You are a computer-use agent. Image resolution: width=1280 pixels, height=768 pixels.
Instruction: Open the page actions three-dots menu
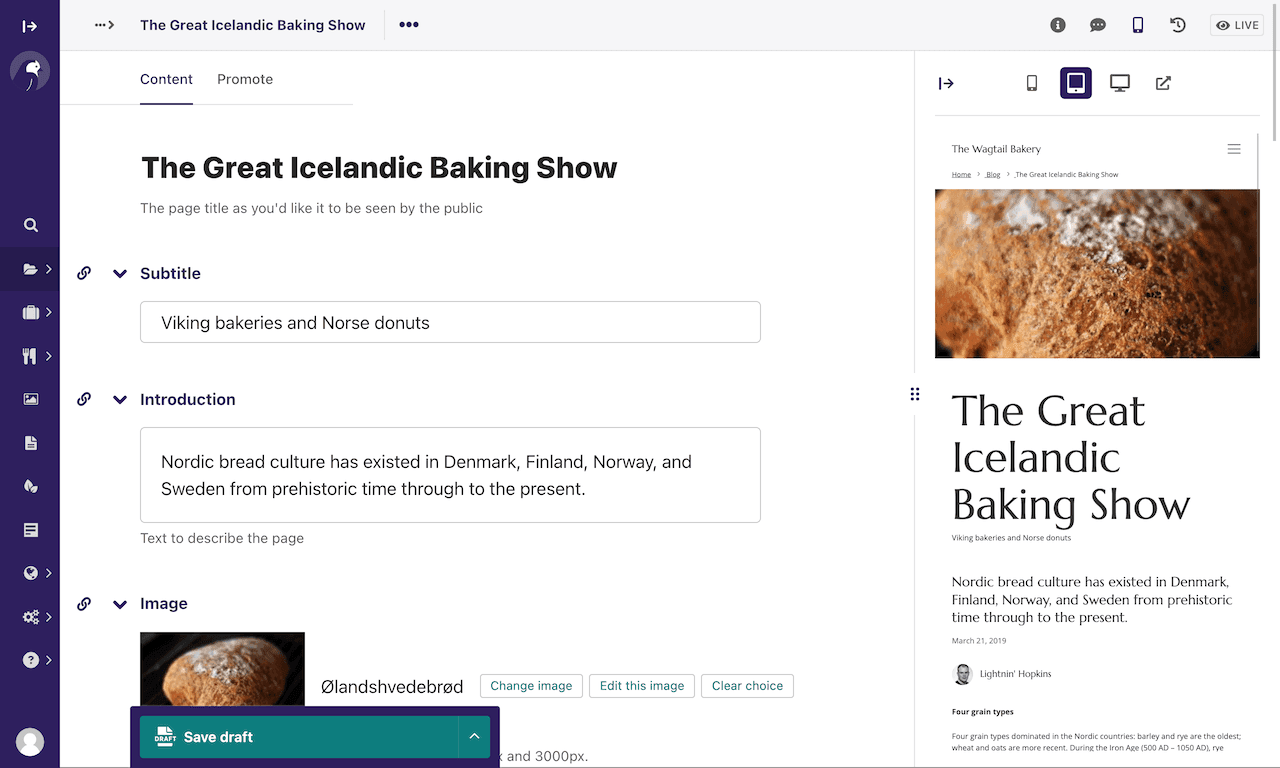pyautogui.click(x=409, y=25)
